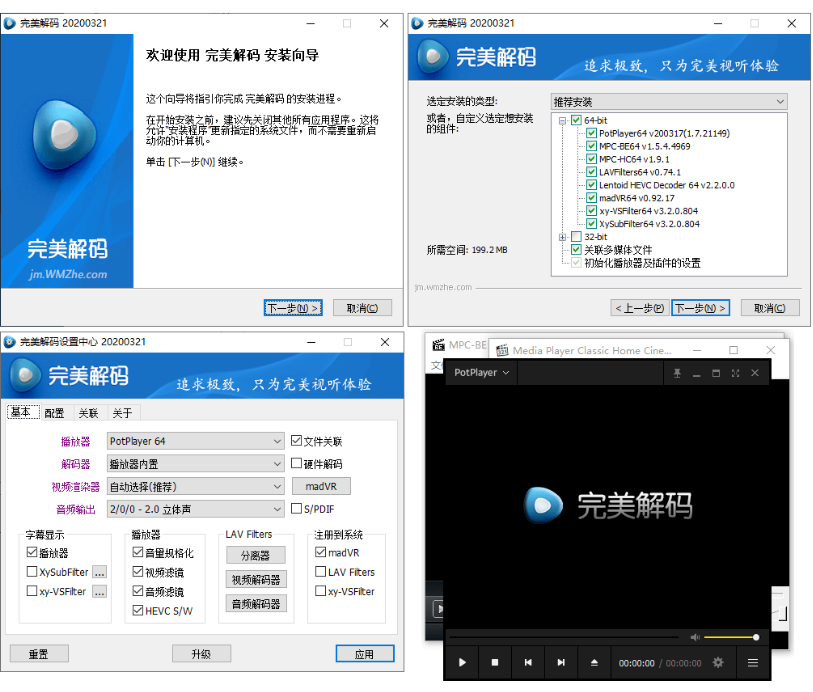Click the 应用 button

pos(364,654)
